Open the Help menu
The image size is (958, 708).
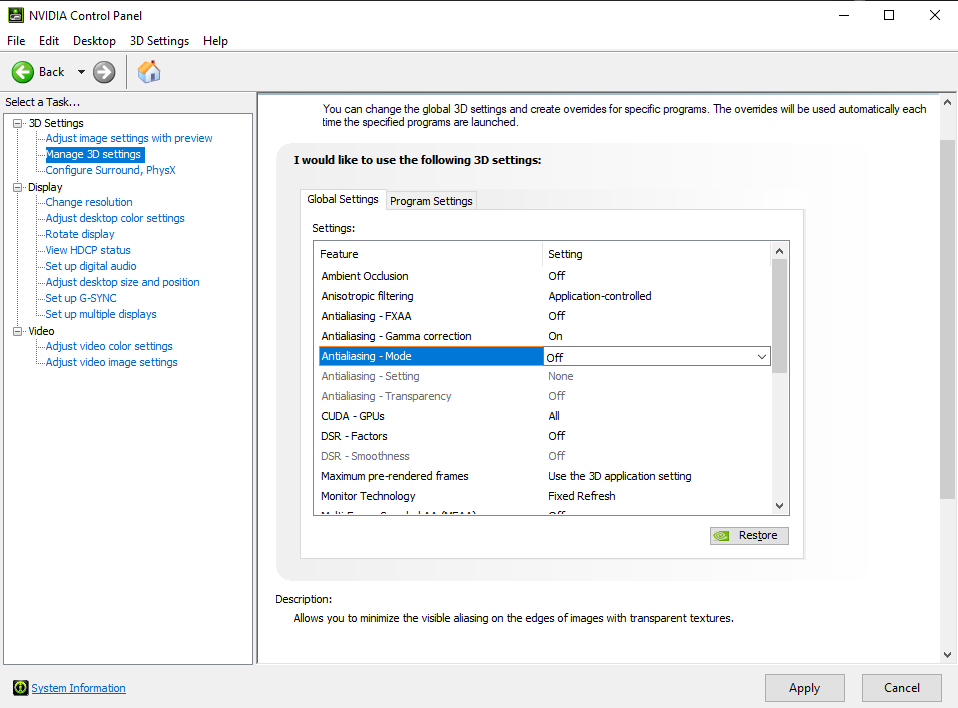click(215, 41)
